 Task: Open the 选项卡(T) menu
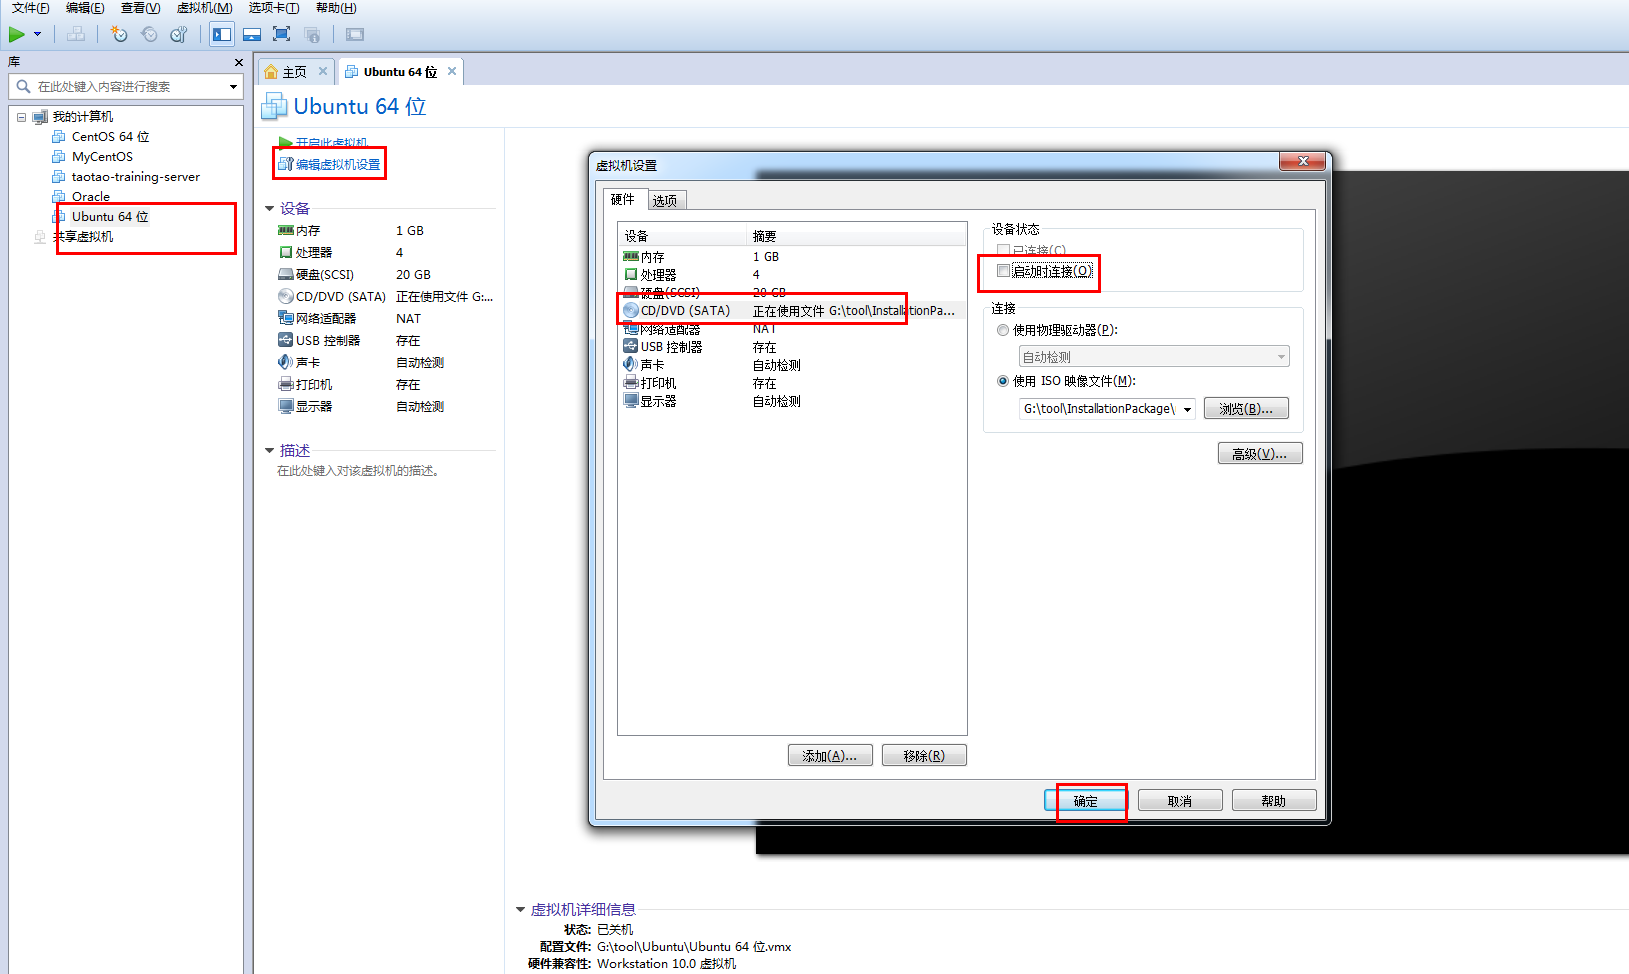pyautogui.click(x=273, y=8)
